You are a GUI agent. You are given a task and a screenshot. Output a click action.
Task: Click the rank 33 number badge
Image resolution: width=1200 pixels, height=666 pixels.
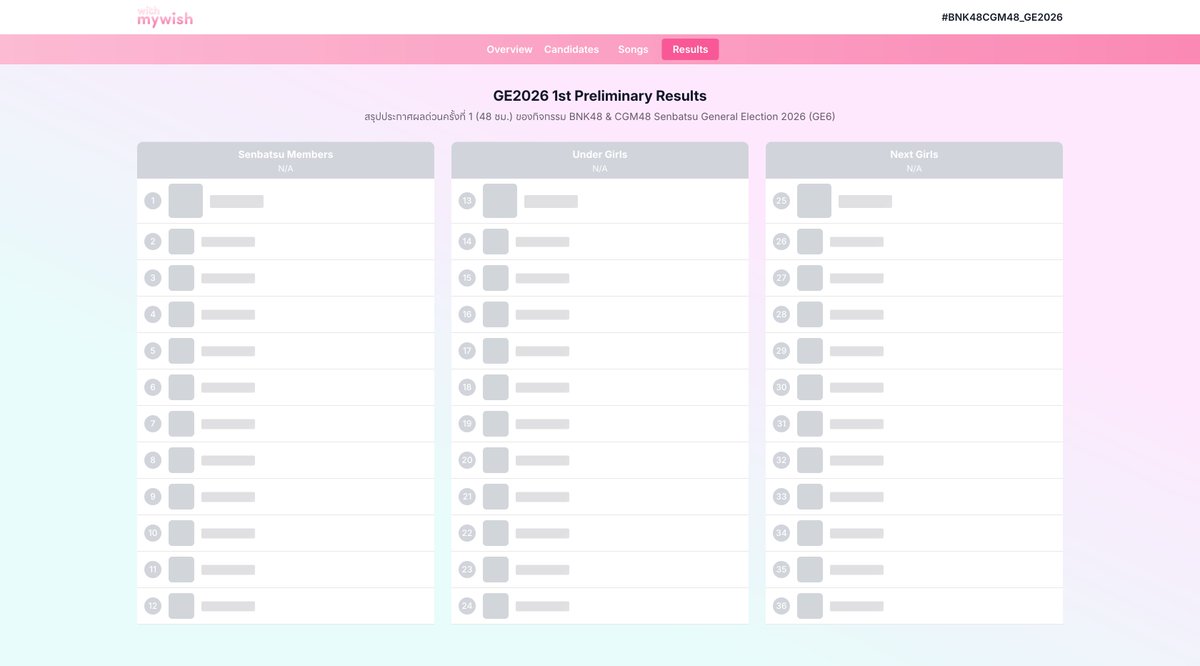(781, 497)
